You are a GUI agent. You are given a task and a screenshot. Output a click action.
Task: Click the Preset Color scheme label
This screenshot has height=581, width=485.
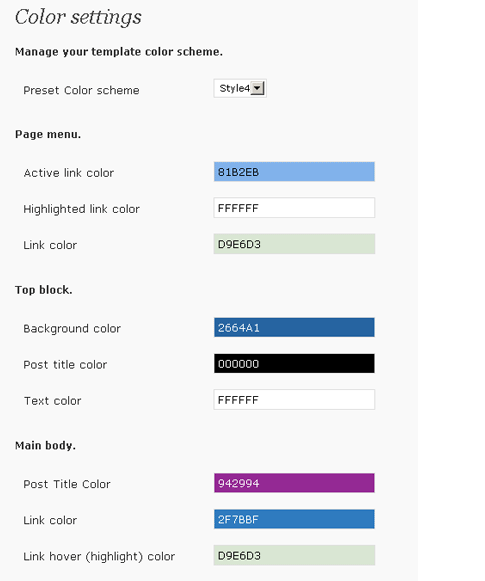[81, 90]
